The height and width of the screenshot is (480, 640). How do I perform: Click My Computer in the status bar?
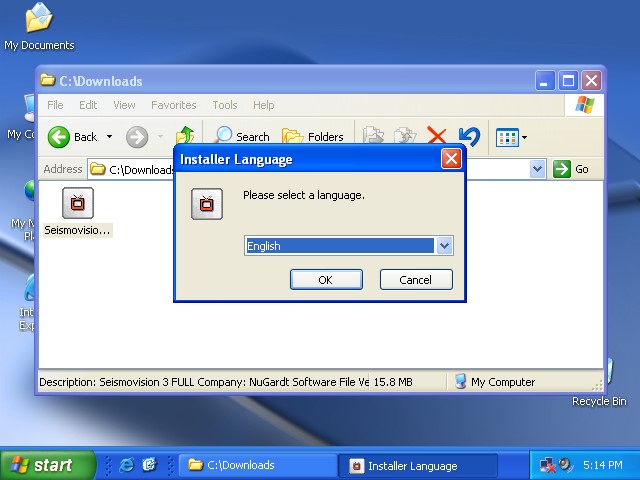[495, 382]
